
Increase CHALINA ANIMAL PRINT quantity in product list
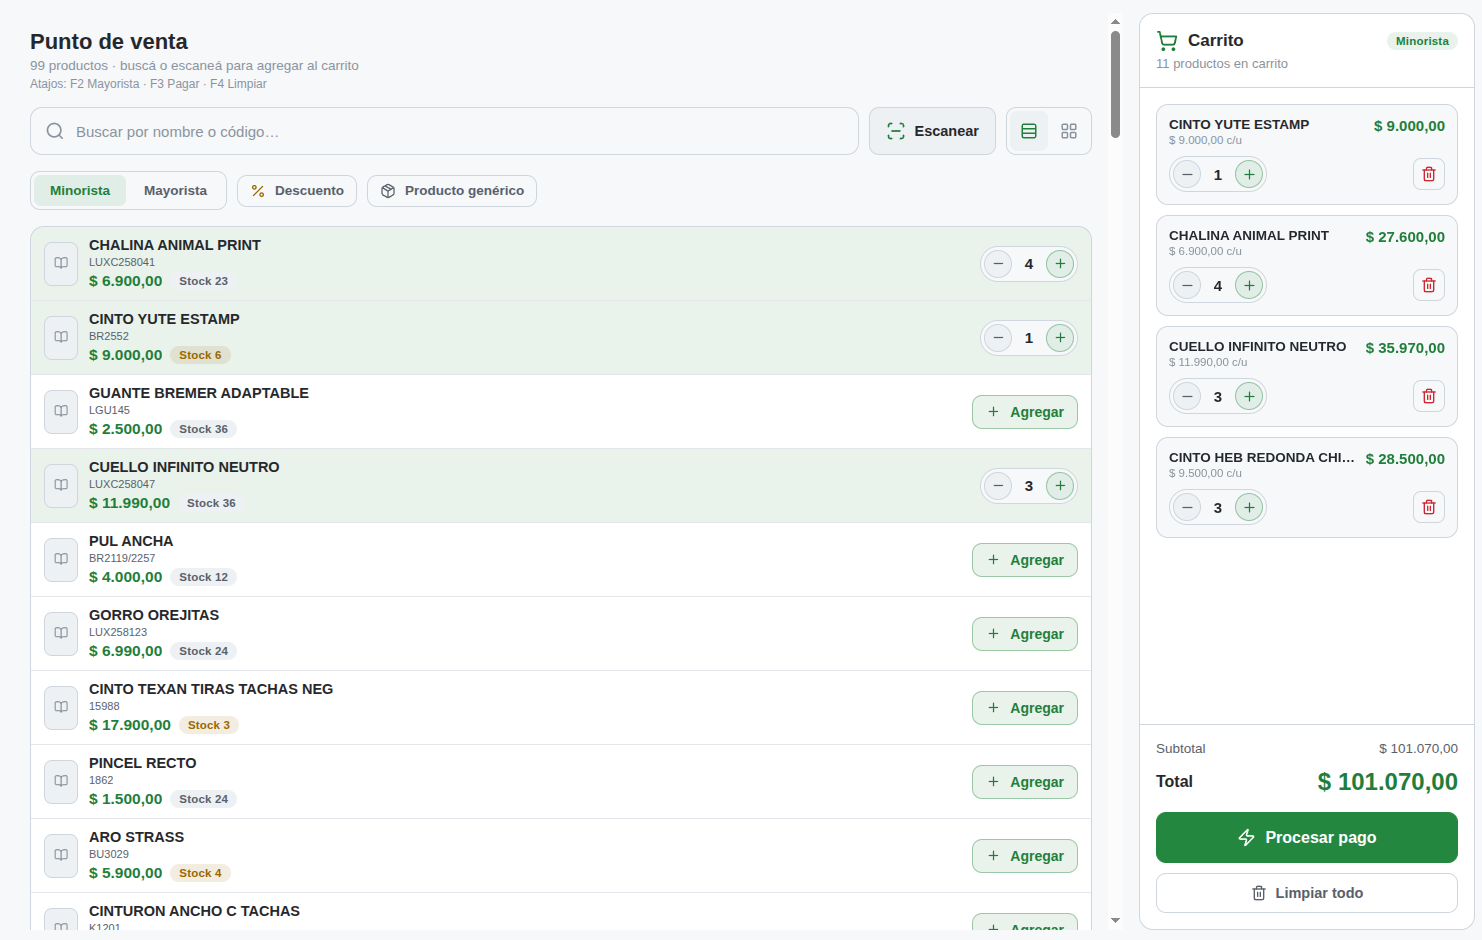point(1060,264)
